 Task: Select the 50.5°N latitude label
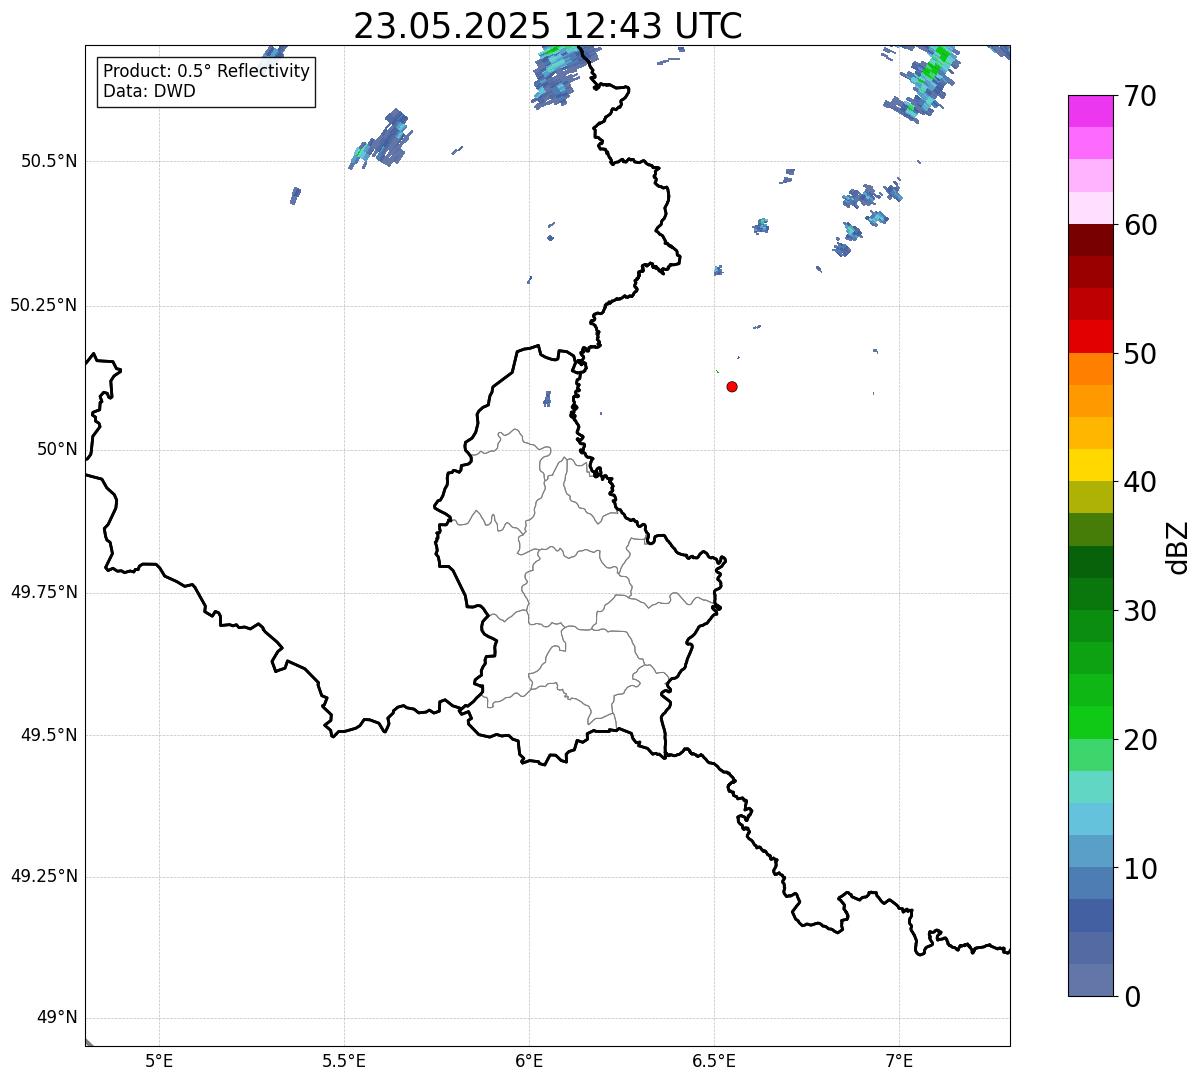tap(49, 161)
